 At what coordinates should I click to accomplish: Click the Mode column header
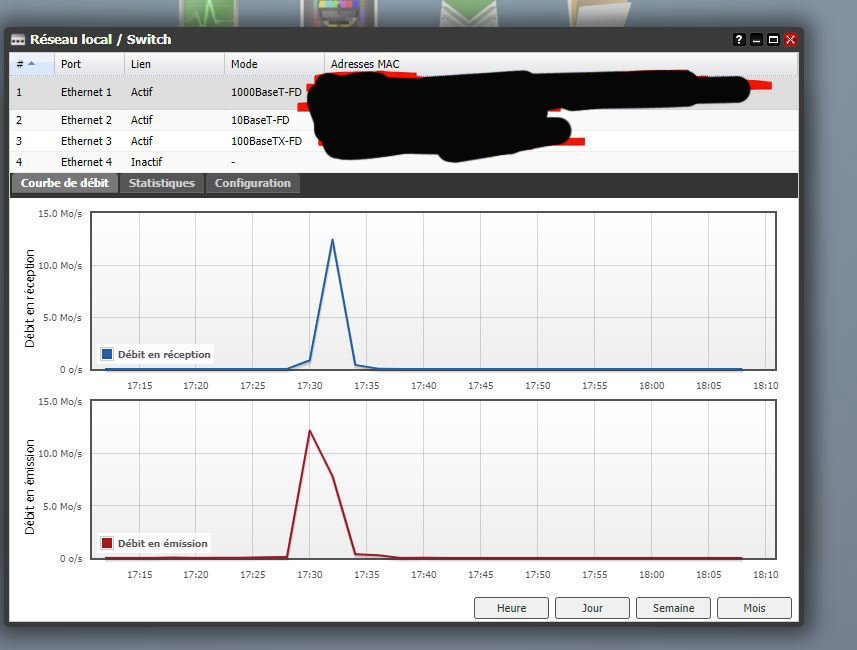[273, 64]
